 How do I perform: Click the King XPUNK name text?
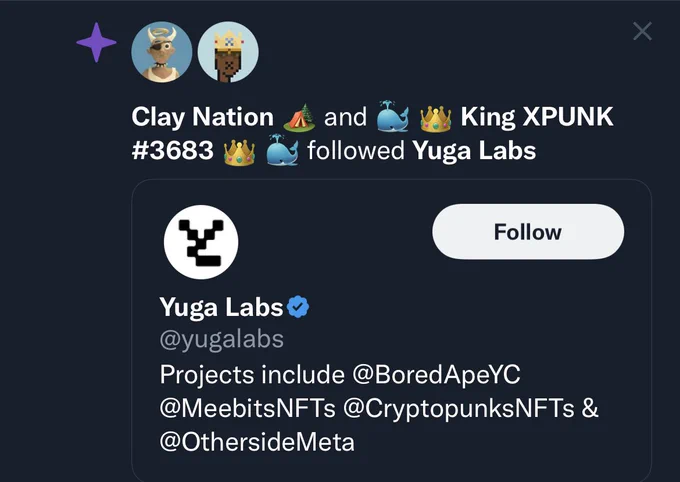pyautogui.click(x=537, y=117)
